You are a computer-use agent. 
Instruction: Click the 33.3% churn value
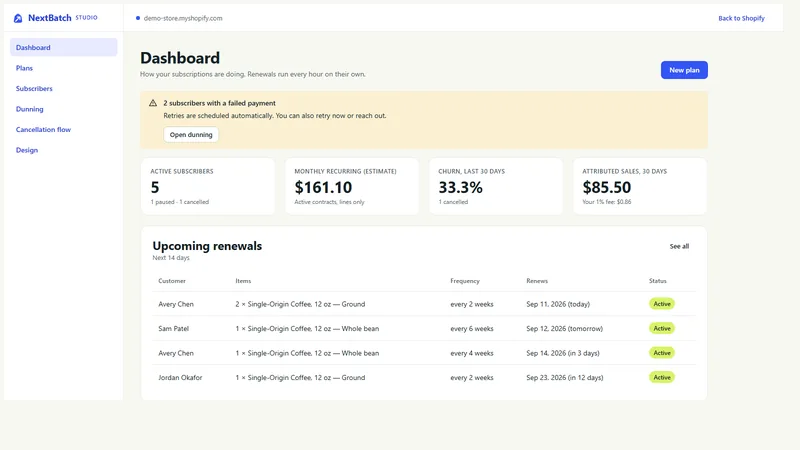(x=460, y=187)
